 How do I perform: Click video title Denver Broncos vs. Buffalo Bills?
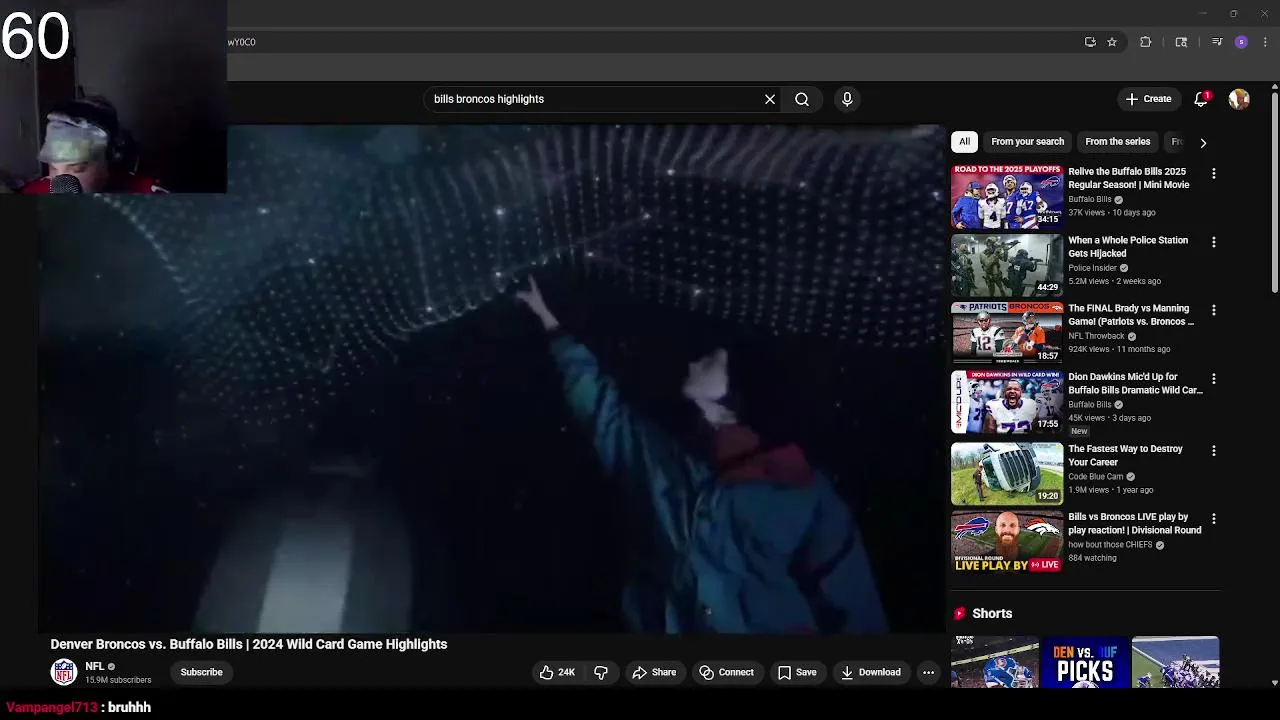[x=249, y=644]
